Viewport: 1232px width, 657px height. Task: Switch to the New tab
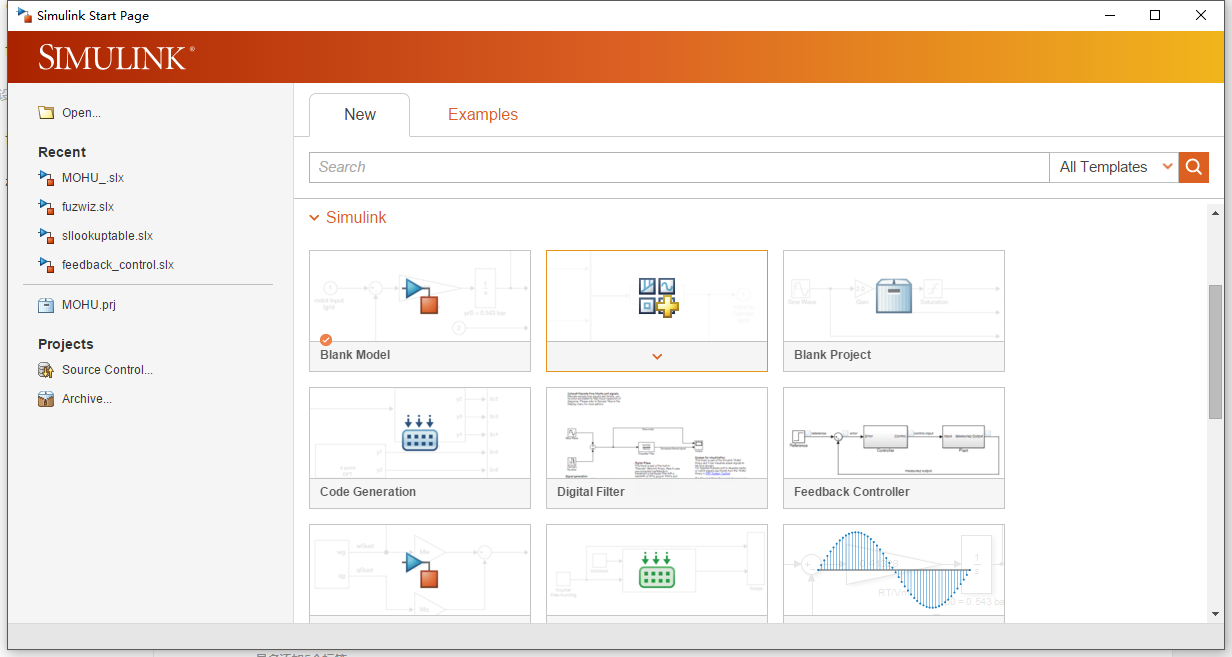pos(360,115)
